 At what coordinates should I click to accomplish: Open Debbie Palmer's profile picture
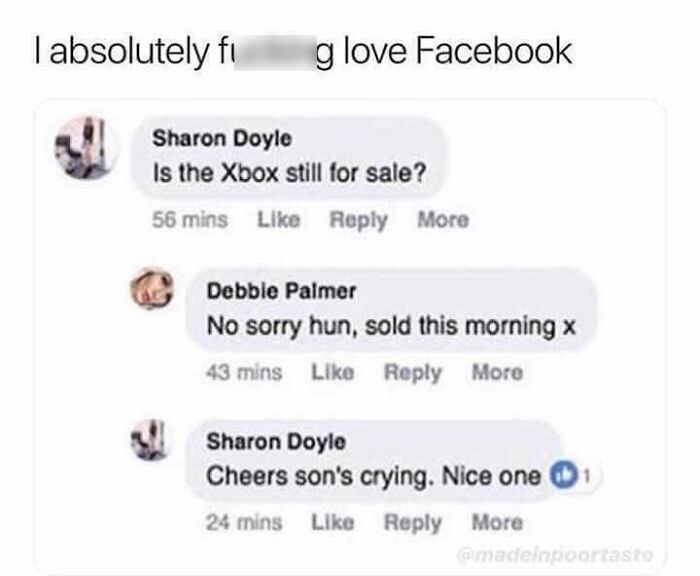(152, 289)
